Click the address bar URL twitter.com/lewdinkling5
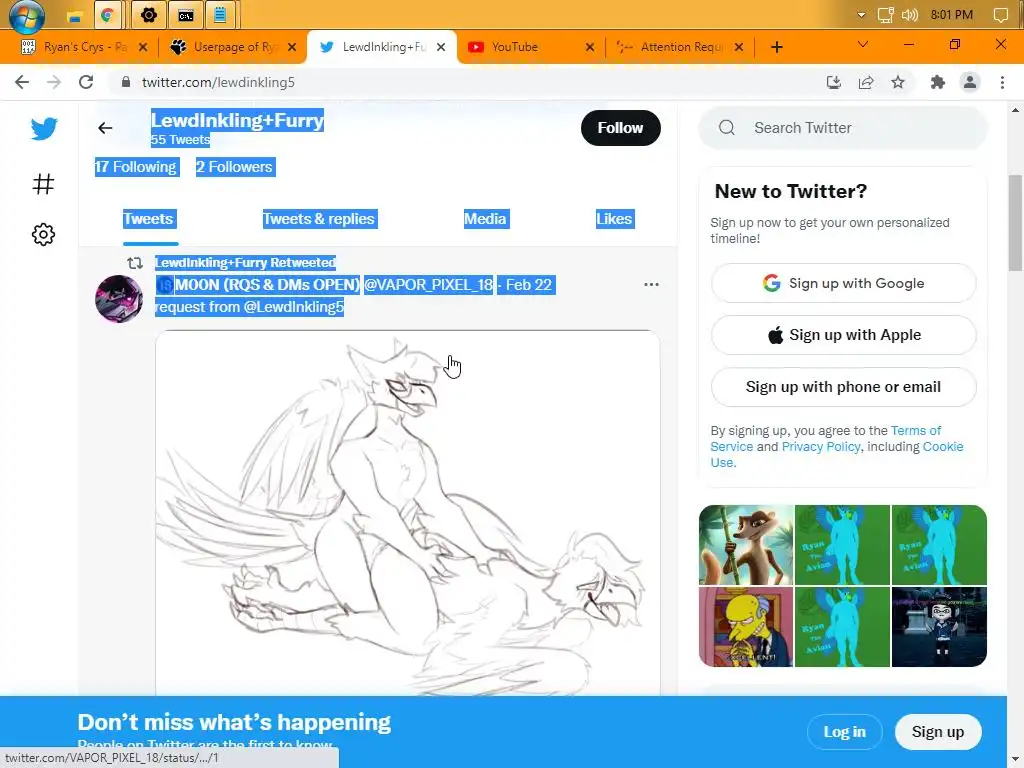 point(218,82)
